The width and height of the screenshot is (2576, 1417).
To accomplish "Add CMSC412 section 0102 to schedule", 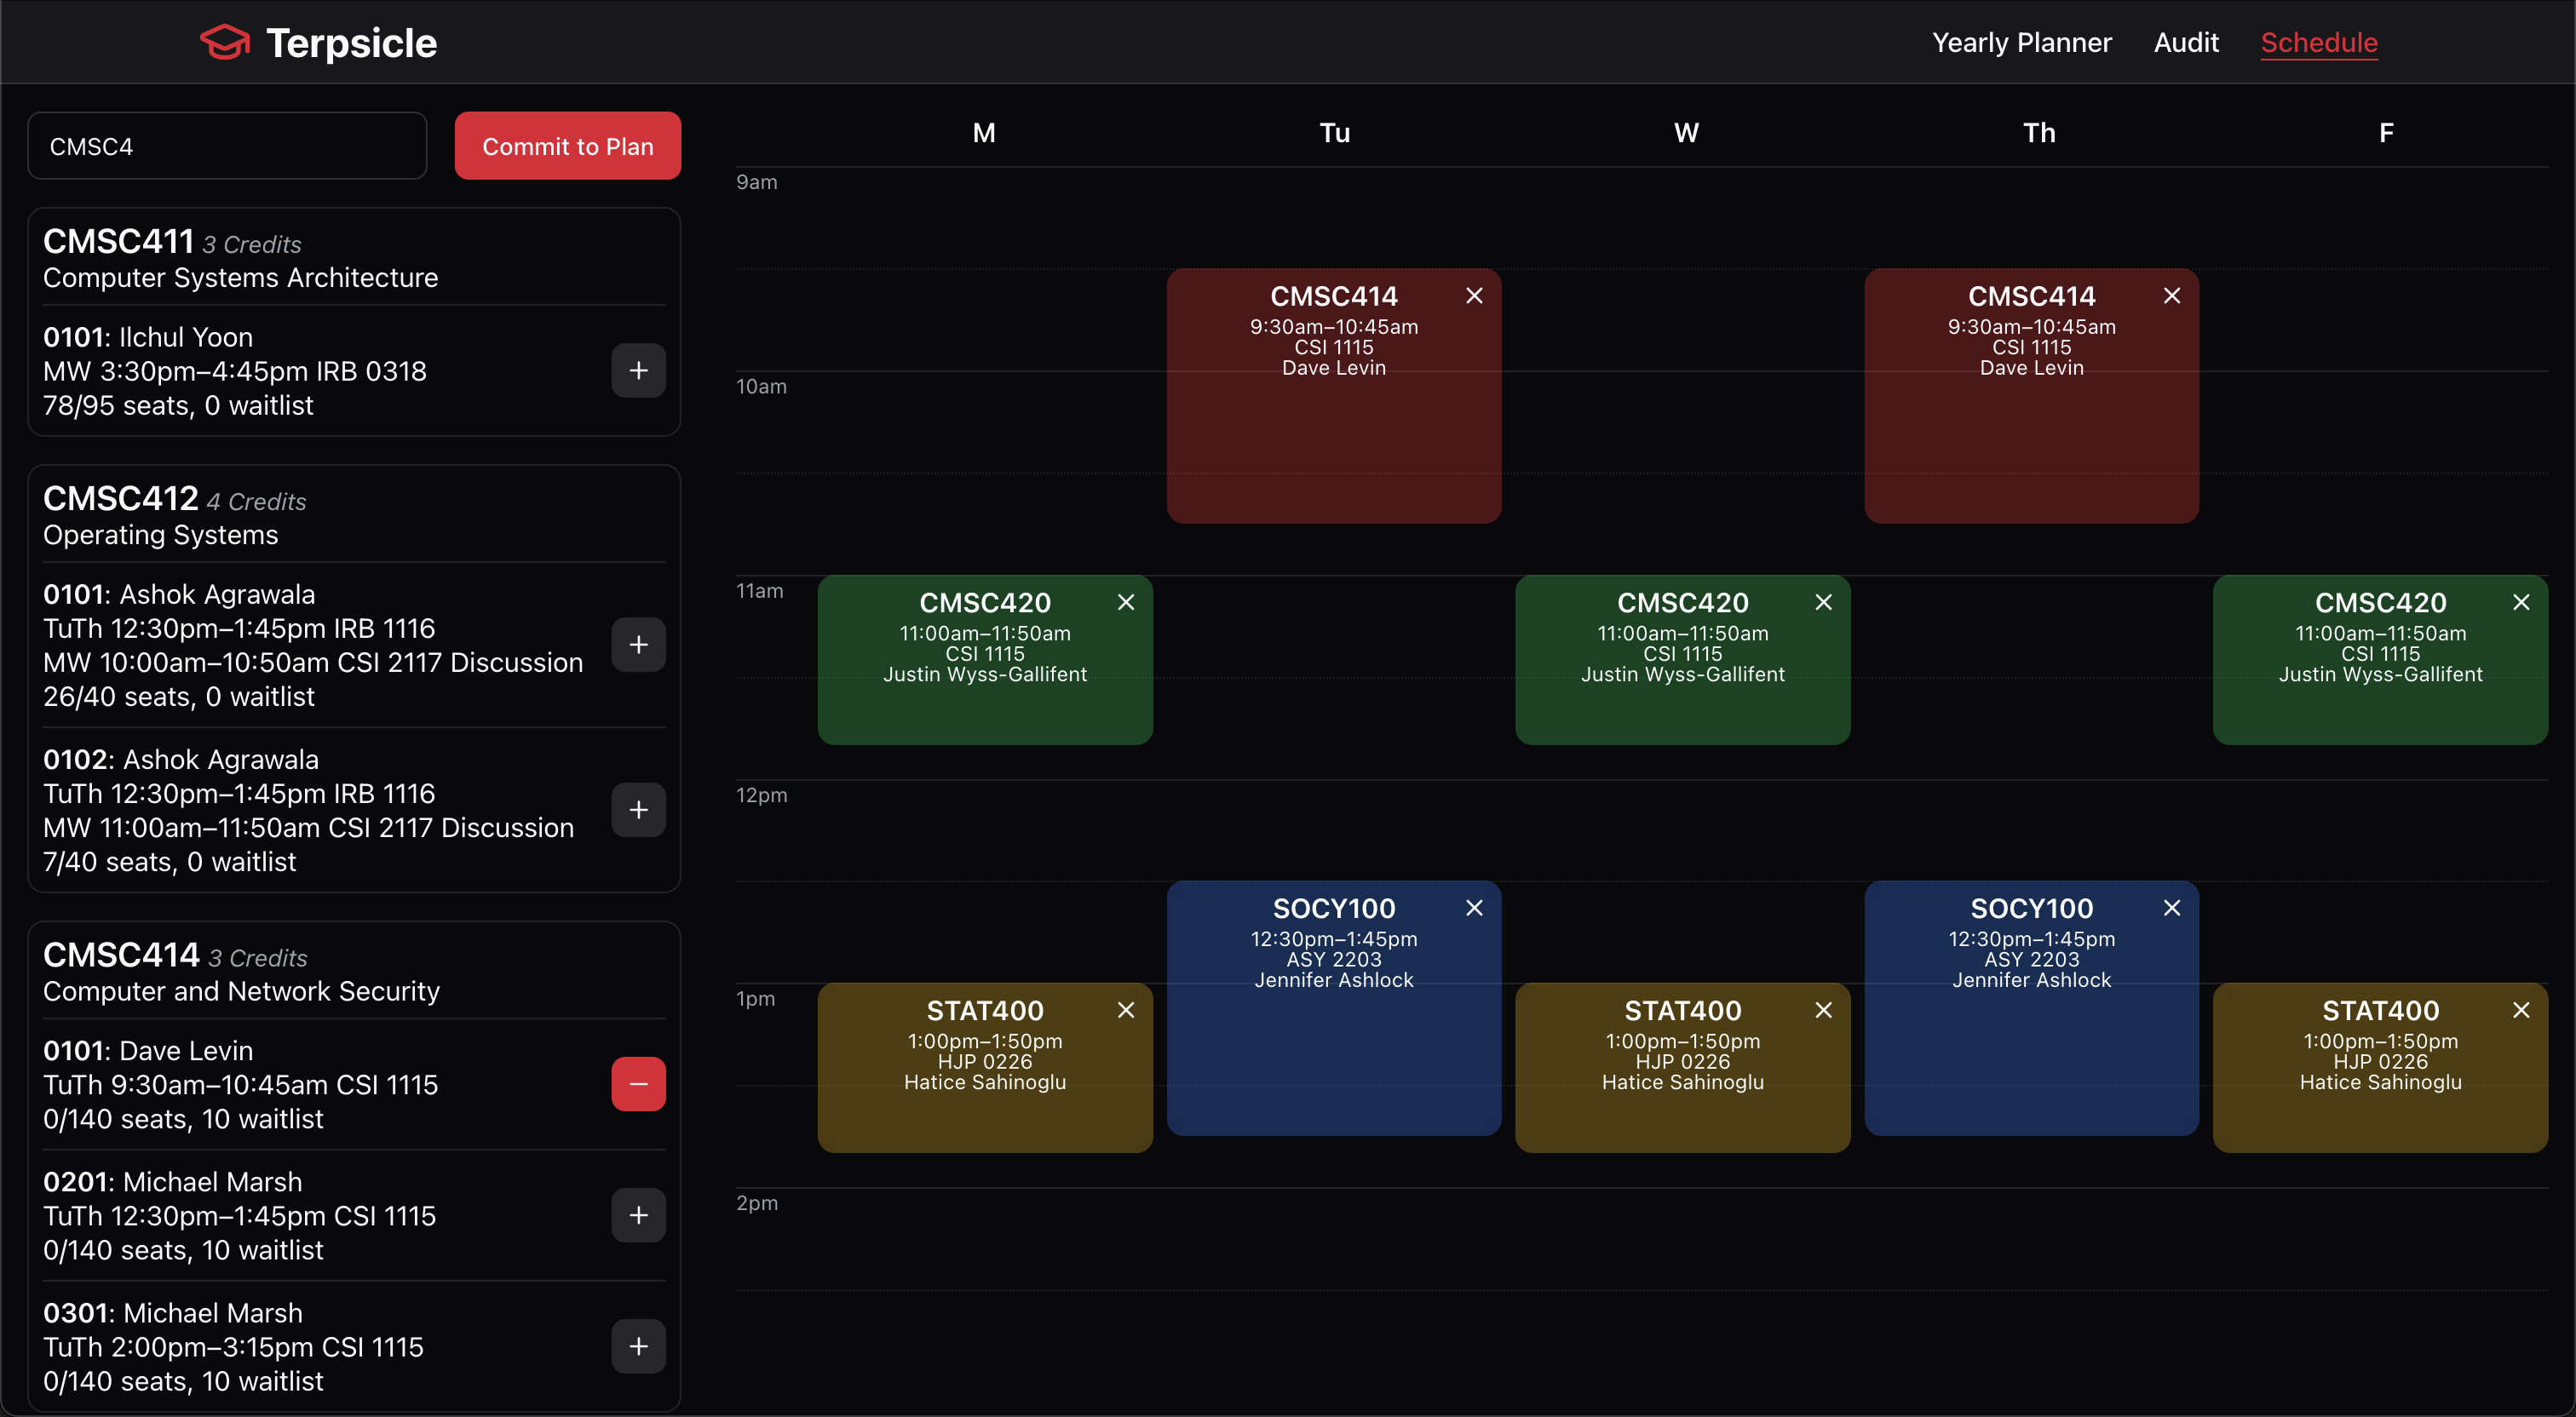I will 638,810.
